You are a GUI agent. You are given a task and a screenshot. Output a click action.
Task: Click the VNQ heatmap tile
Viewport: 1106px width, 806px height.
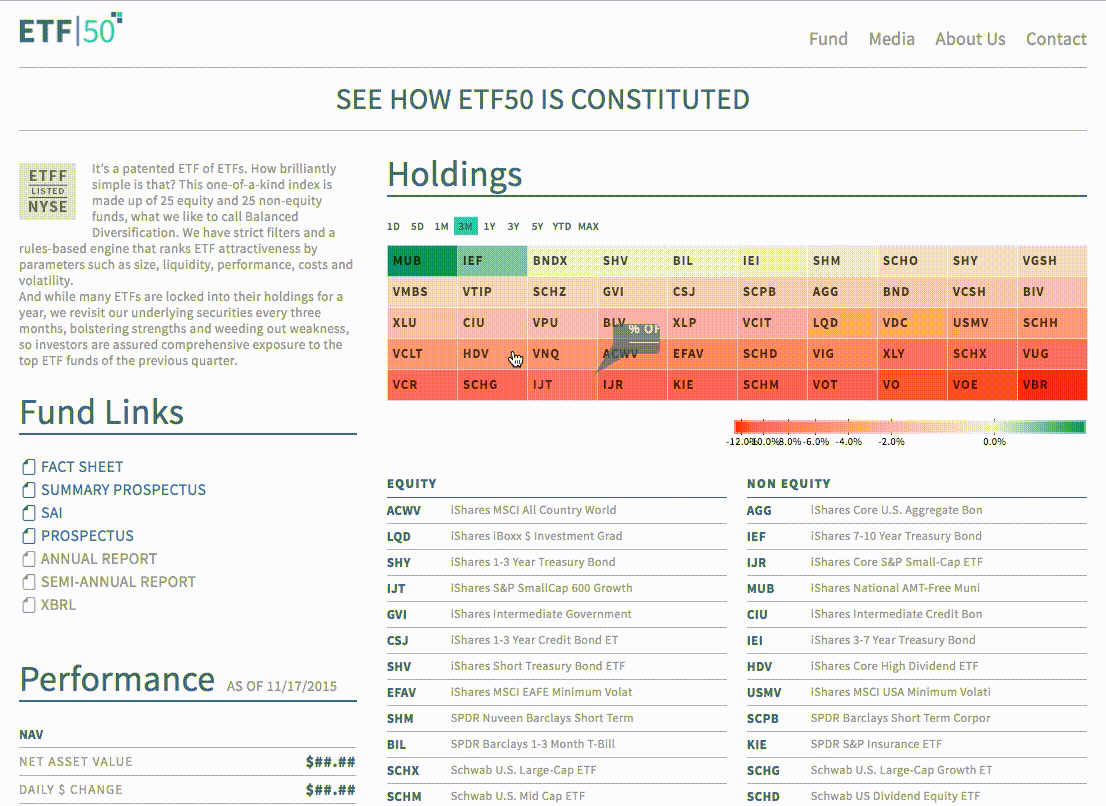(562, 354)
